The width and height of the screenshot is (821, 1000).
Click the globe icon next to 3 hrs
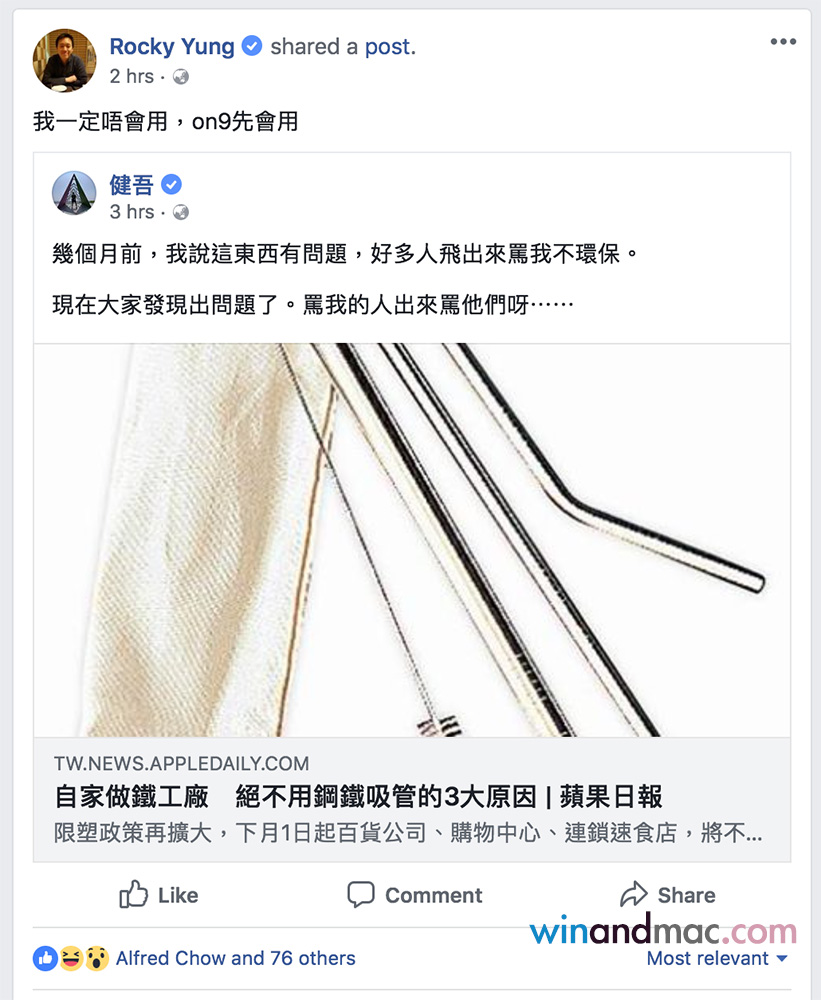point(181,212)
